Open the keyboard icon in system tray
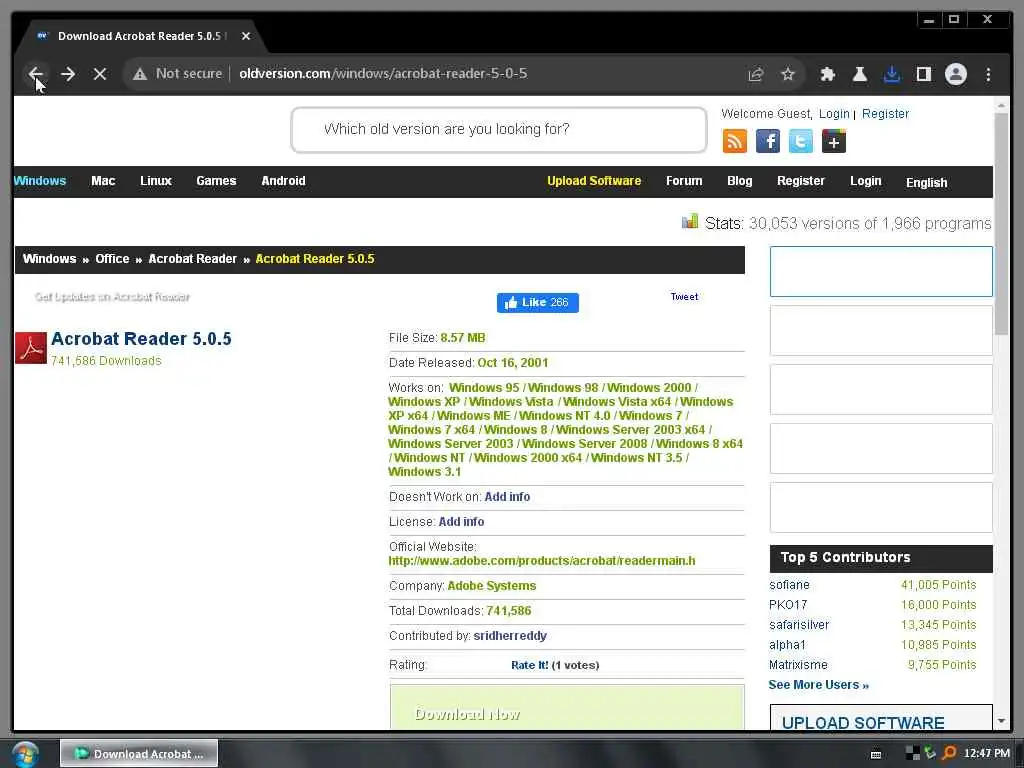The image size is (1024, 768). point(876,754)
